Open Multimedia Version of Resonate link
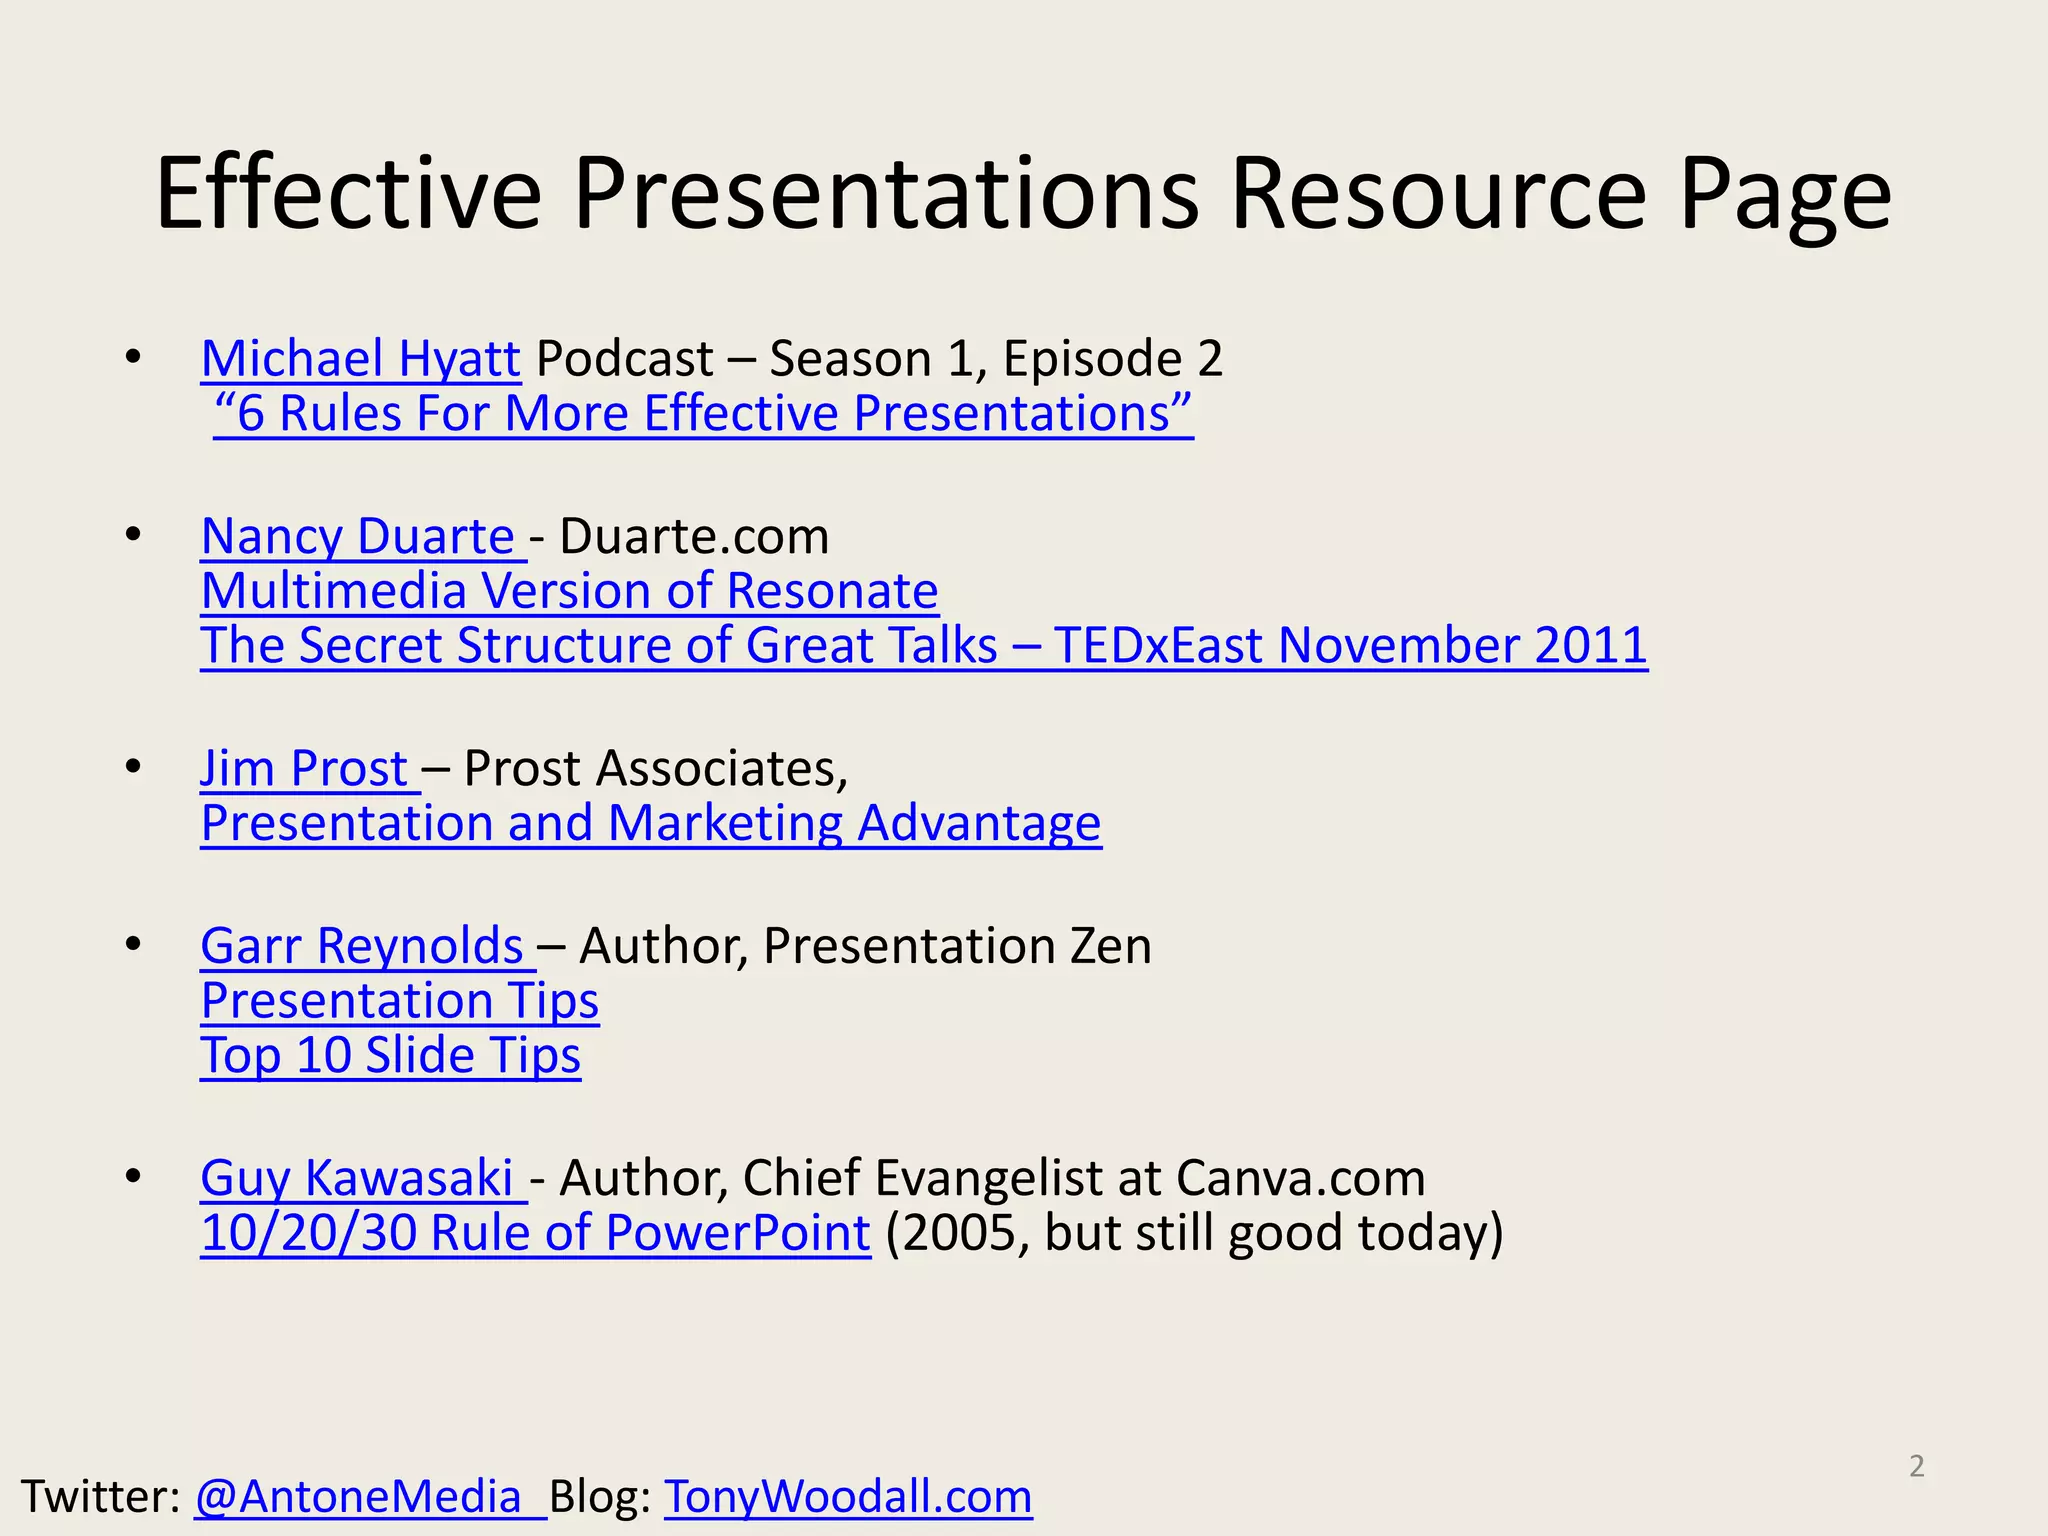2048x1536 pixels. point(569,591)
